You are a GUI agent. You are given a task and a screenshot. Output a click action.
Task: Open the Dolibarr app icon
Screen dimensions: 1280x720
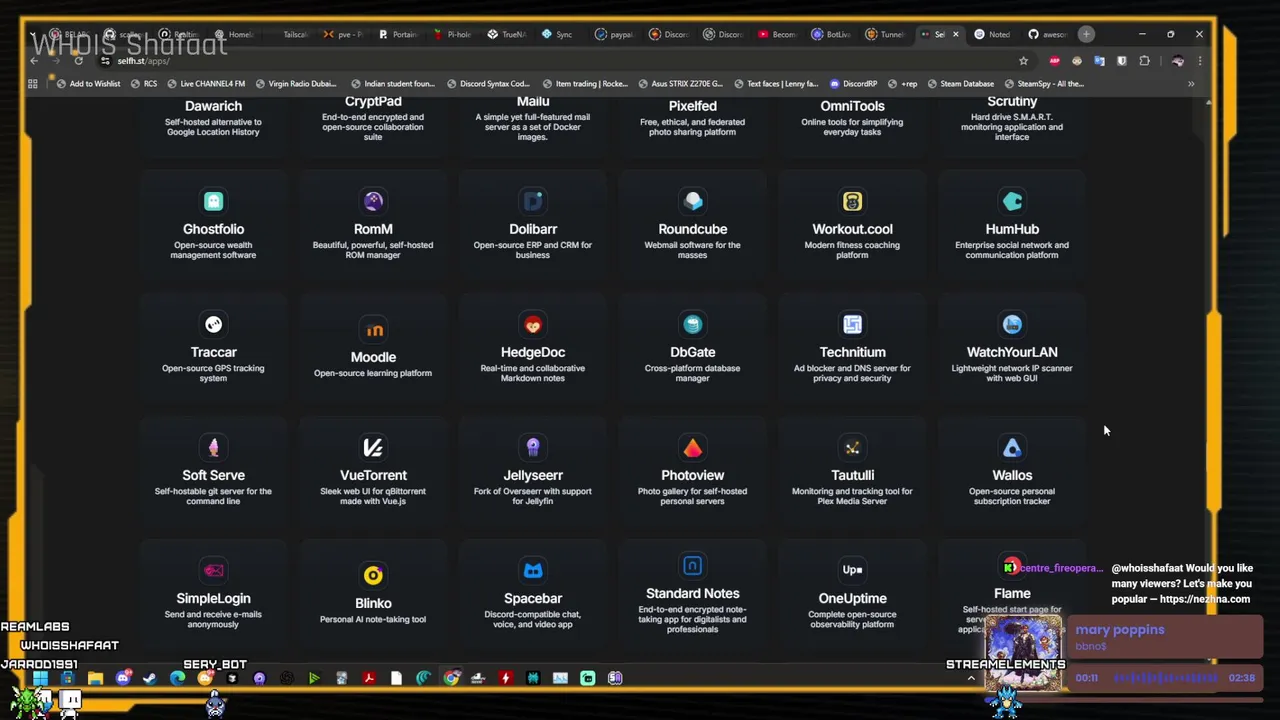point(533,201)
